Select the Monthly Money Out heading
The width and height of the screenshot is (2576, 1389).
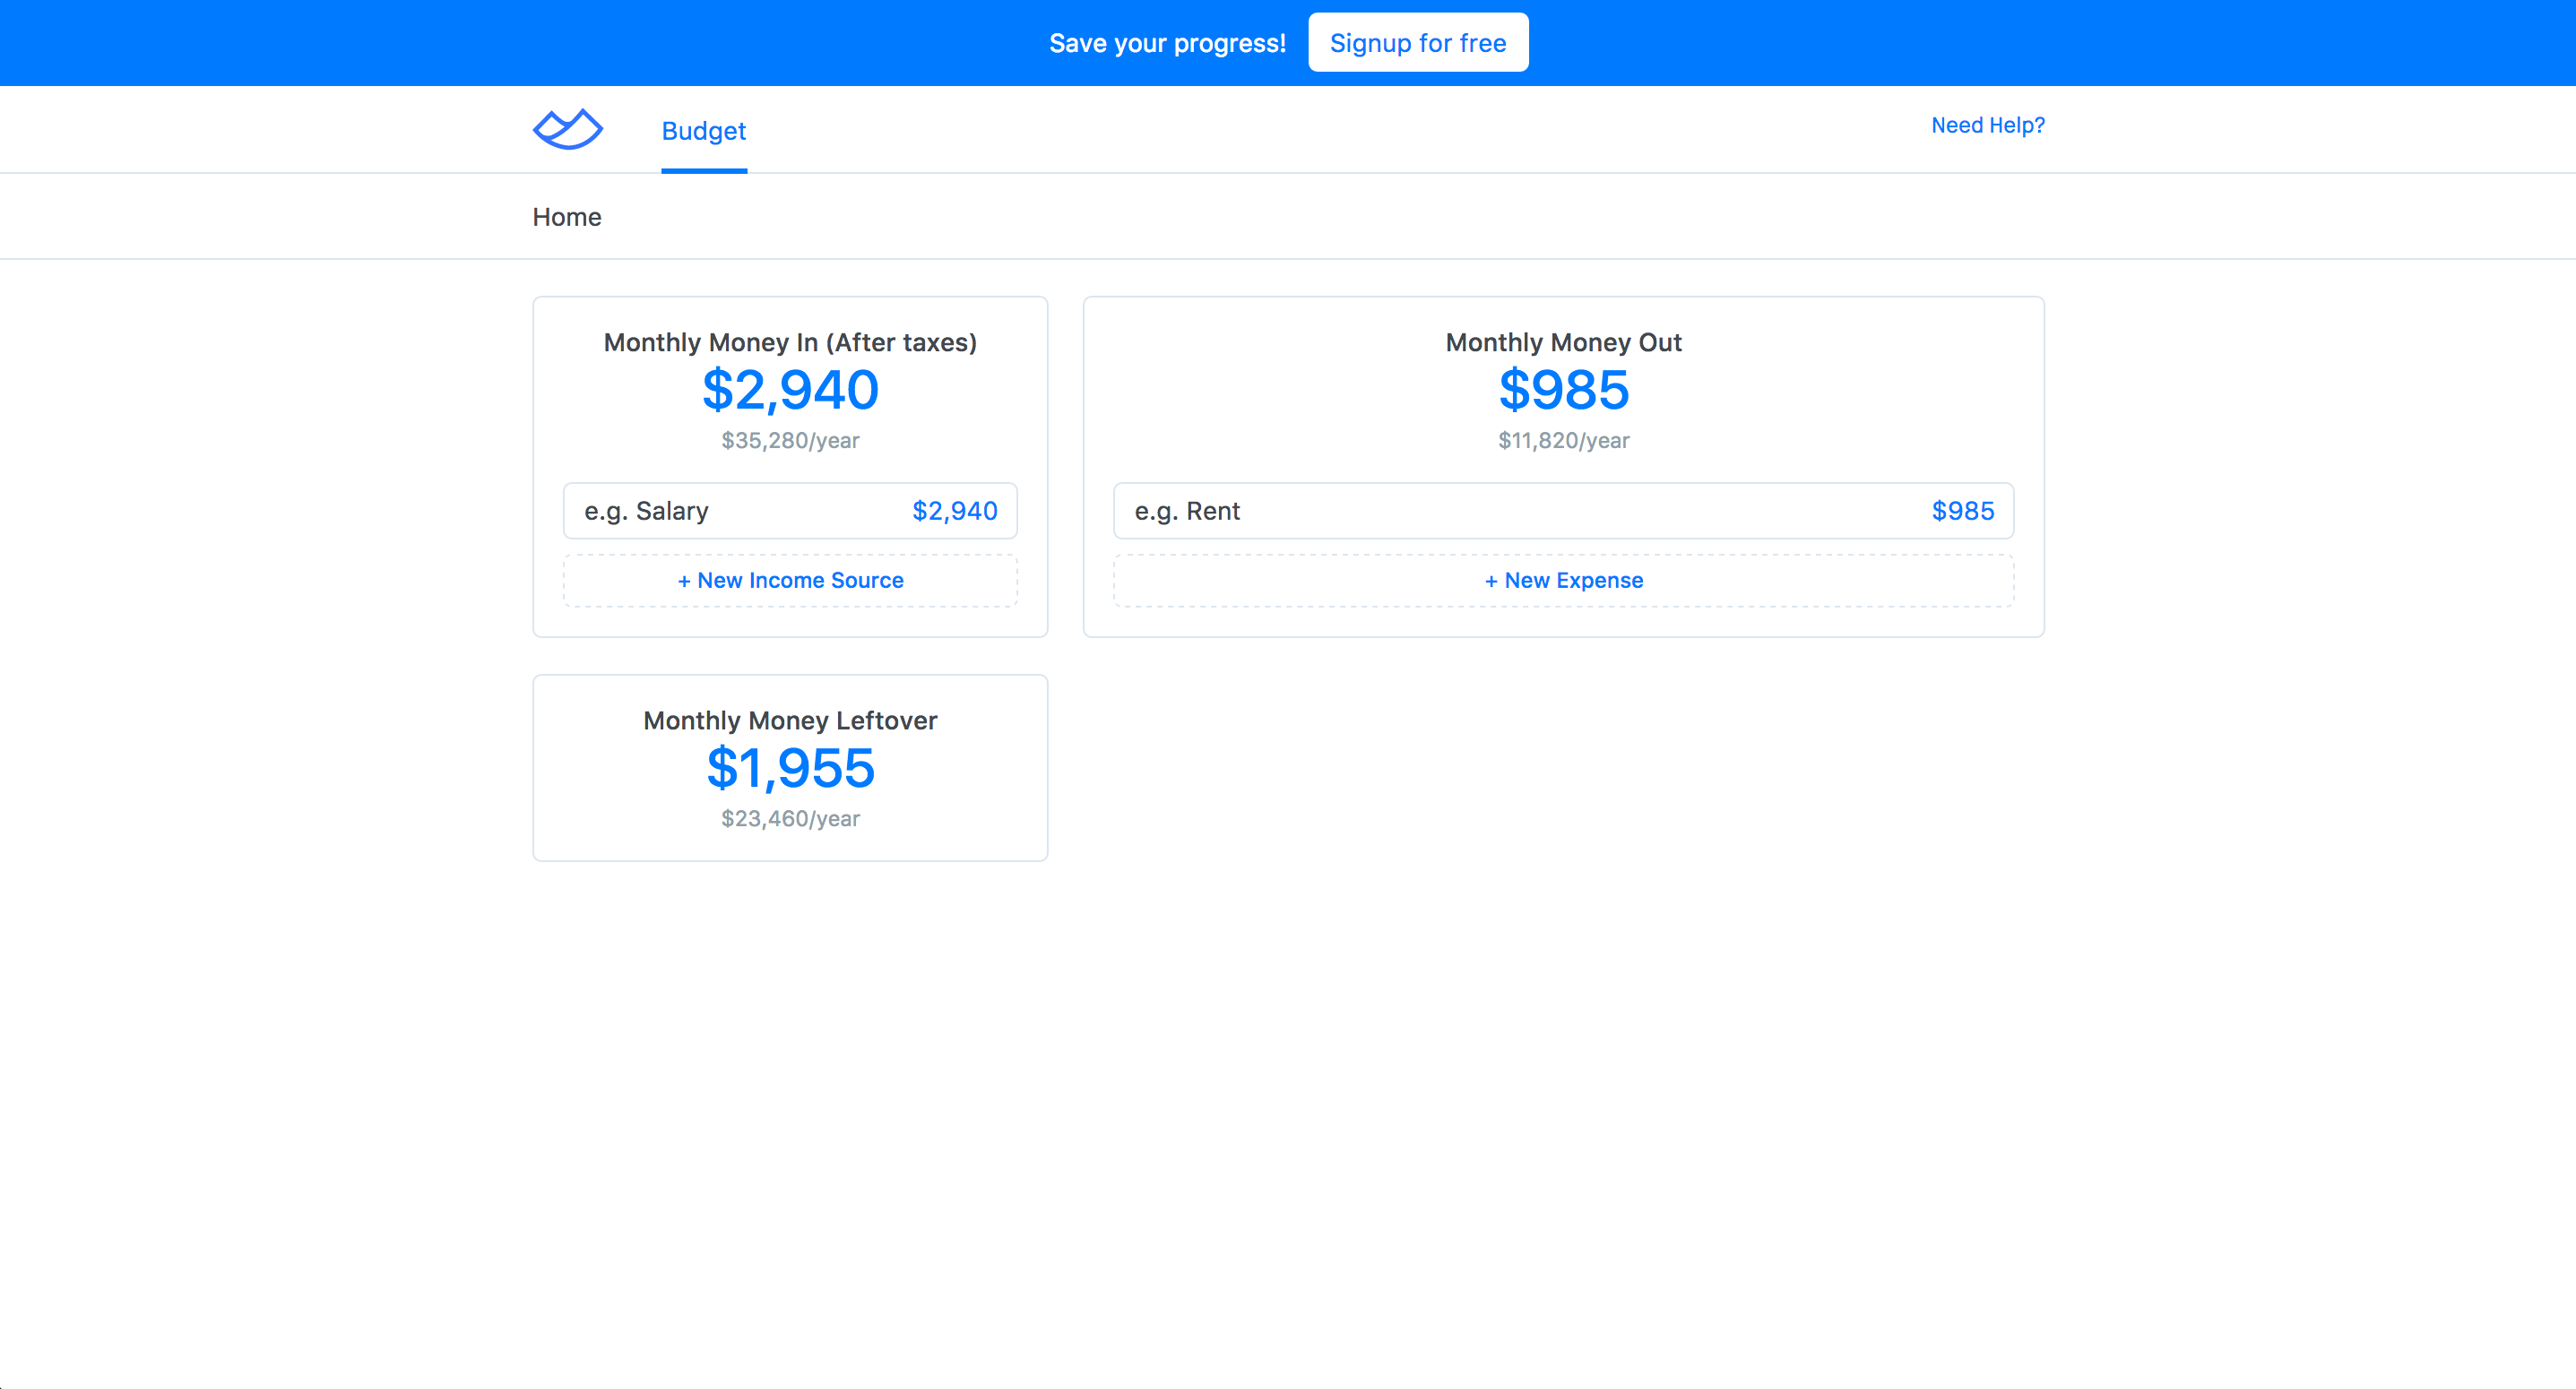coord(1563,342)
